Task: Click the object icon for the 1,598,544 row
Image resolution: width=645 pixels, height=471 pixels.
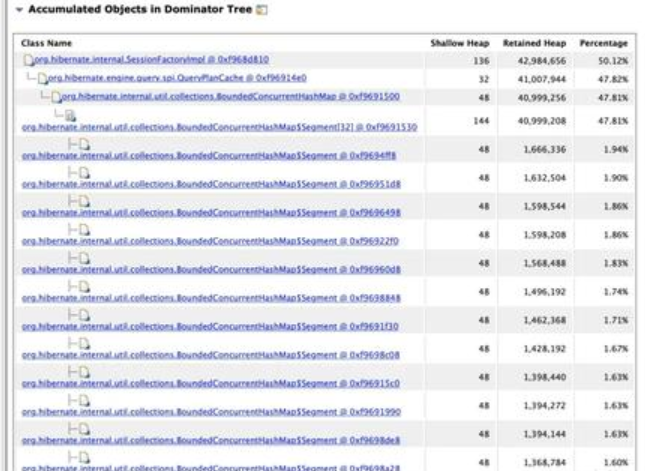Action: point(84,201)
